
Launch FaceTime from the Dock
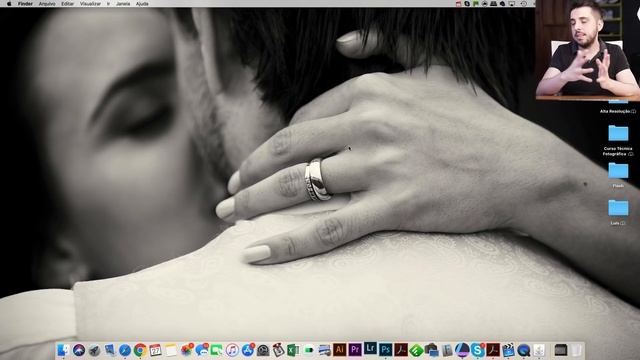pos(216,350)
